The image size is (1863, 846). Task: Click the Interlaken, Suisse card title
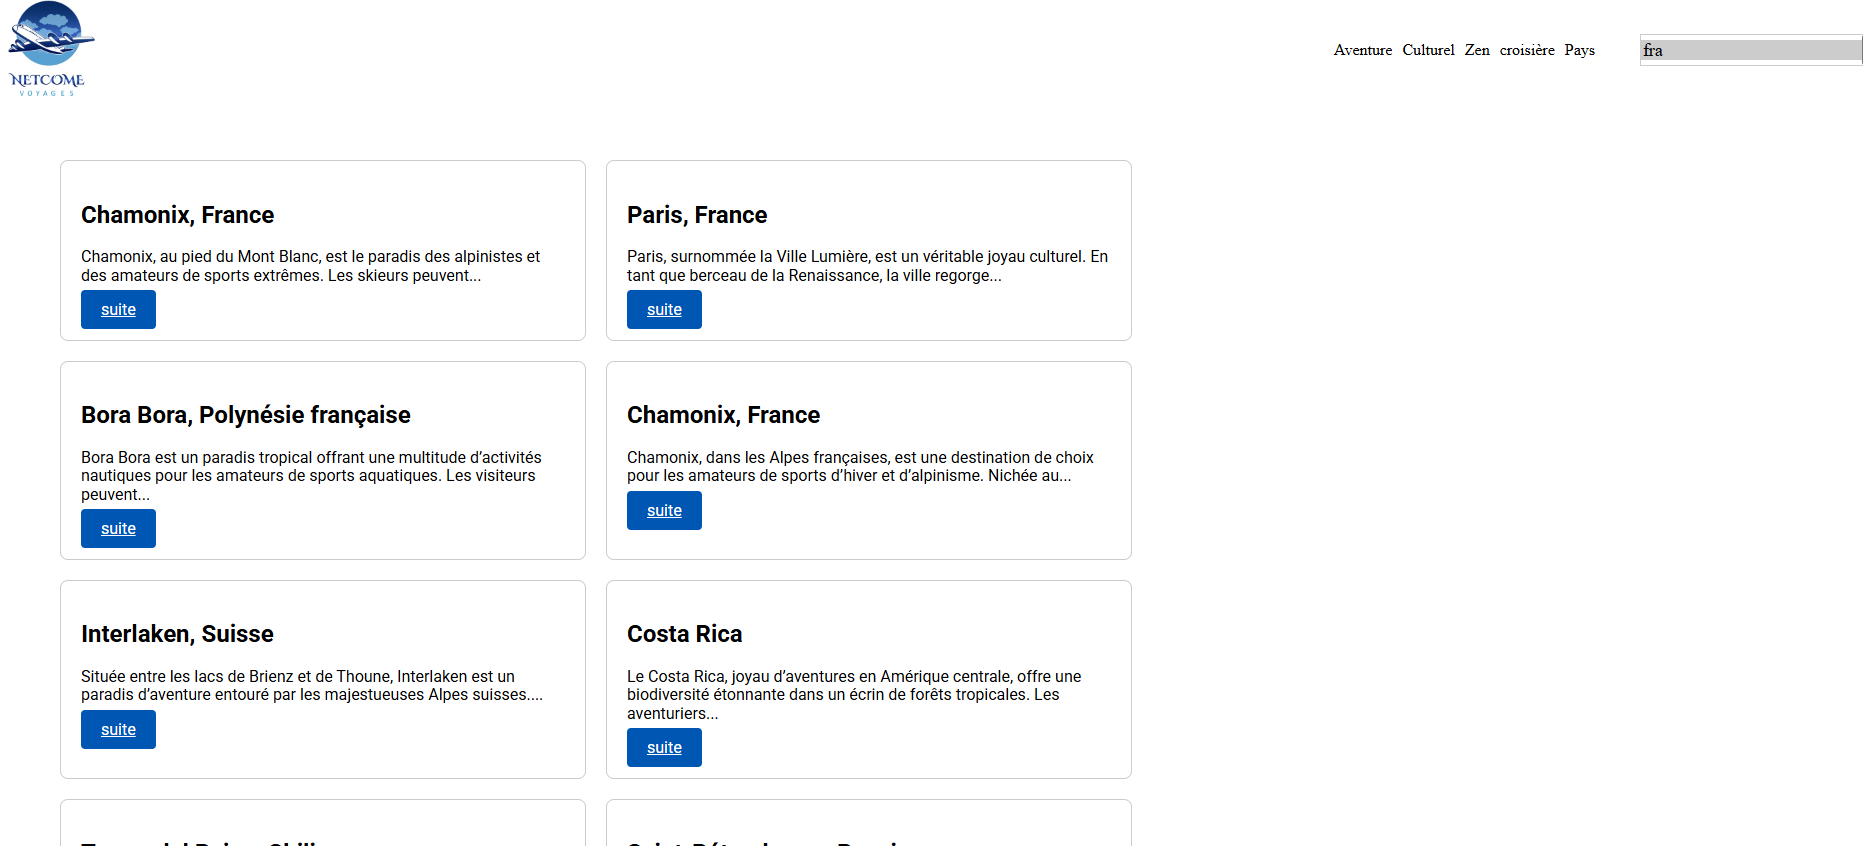(177, 634)
